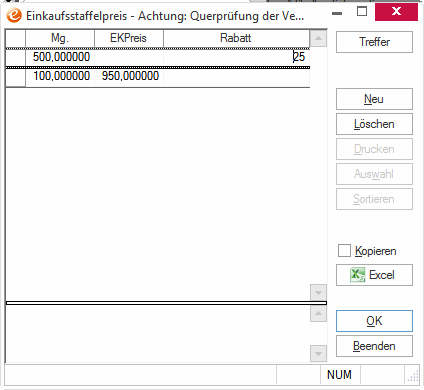Viewport: 424px width, 390px height.
Task: Click the select-all corner cell of table
Action: [x=16, y=38]
